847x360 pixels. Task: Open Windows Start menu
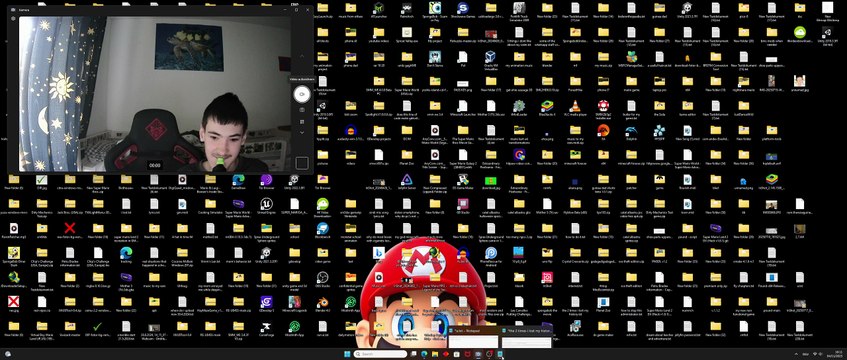[x=347, y=354]
